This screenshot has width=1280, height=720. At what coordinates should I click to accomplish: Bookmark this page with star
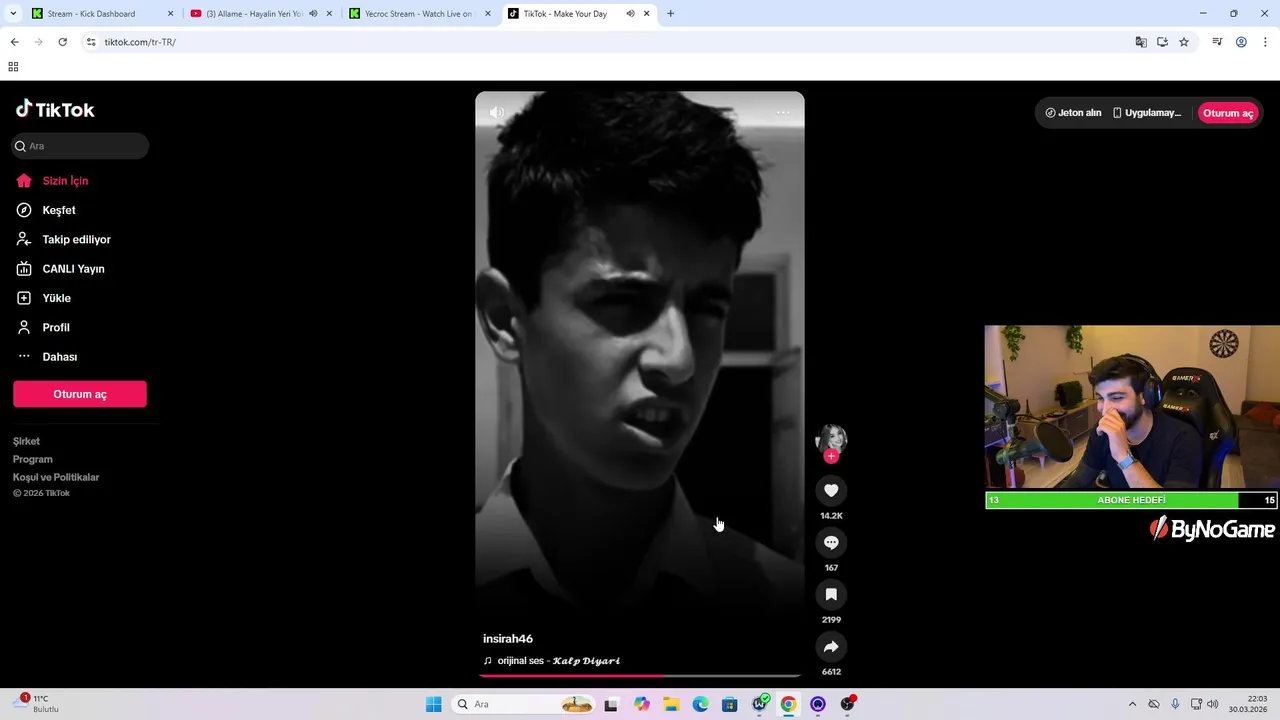(x=1184, y=42)
